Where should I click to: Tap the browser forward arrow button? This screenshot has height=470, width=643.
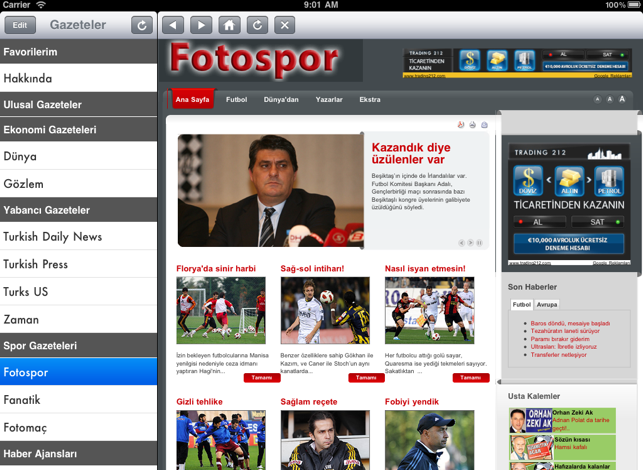tap(201, 25)
